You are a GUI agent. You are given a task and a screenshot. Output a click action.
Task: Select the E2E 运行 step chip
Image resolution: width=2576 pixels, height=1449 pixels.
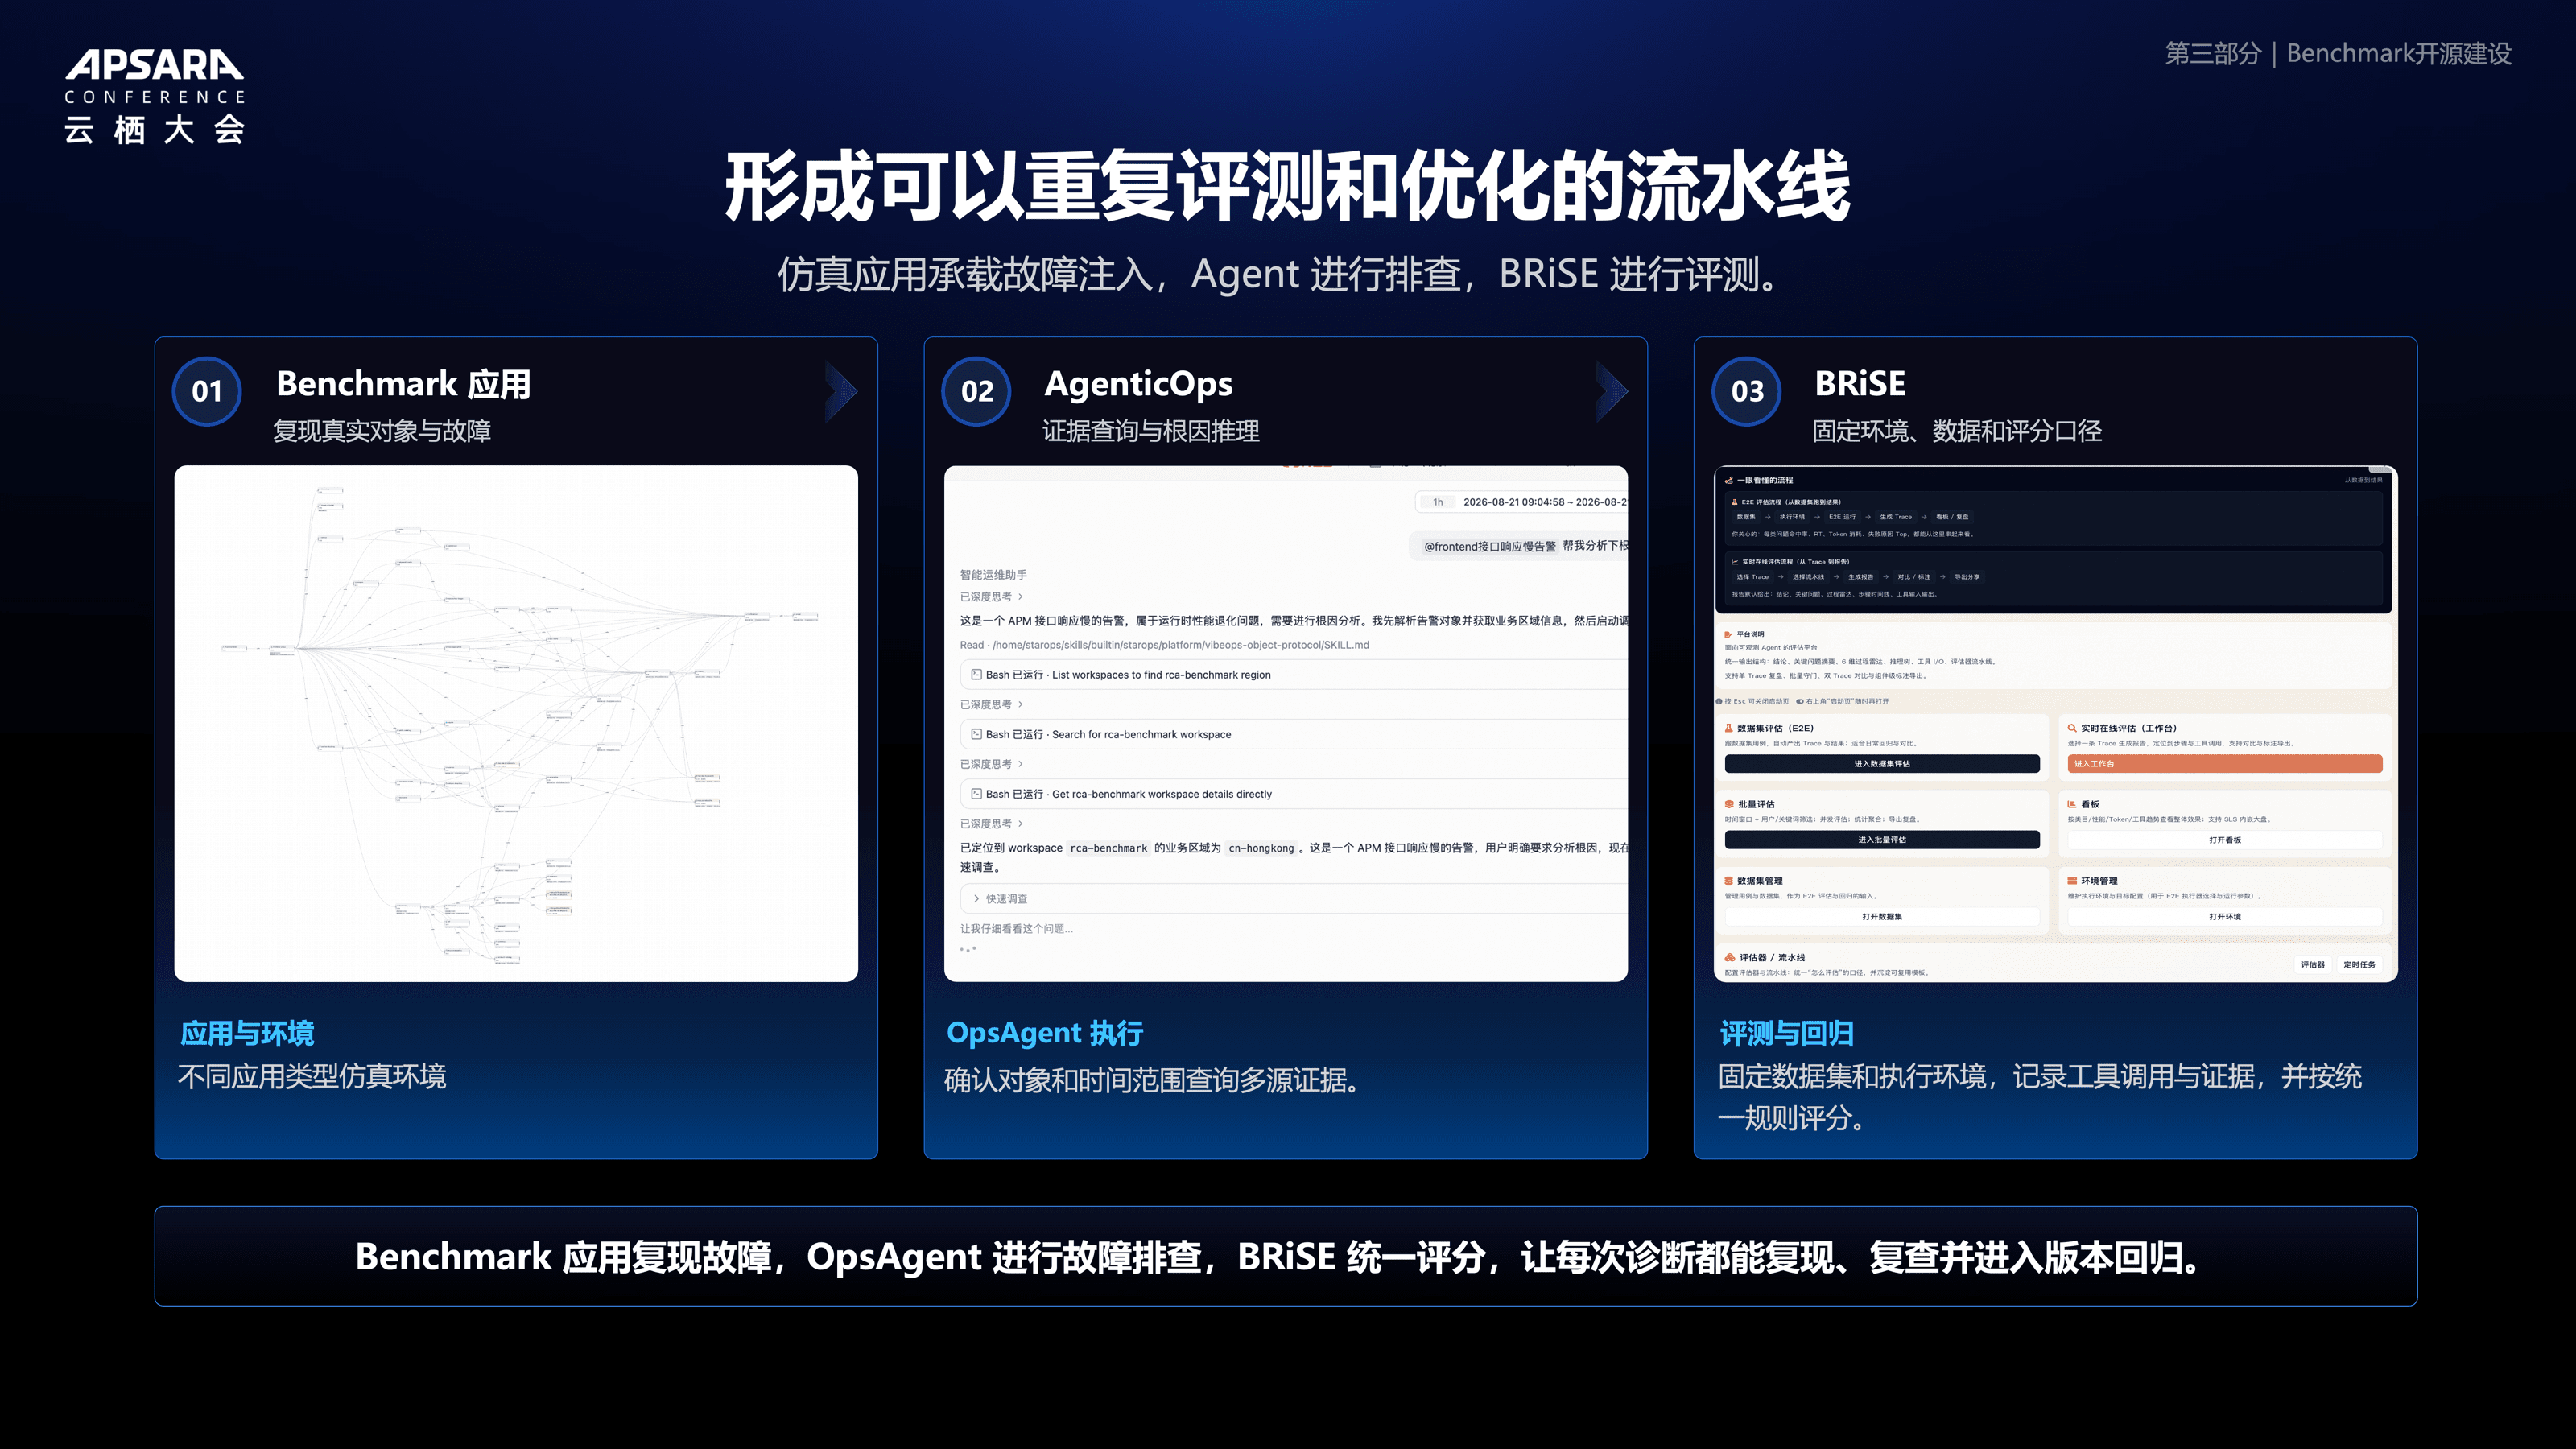click(1842, 517)
